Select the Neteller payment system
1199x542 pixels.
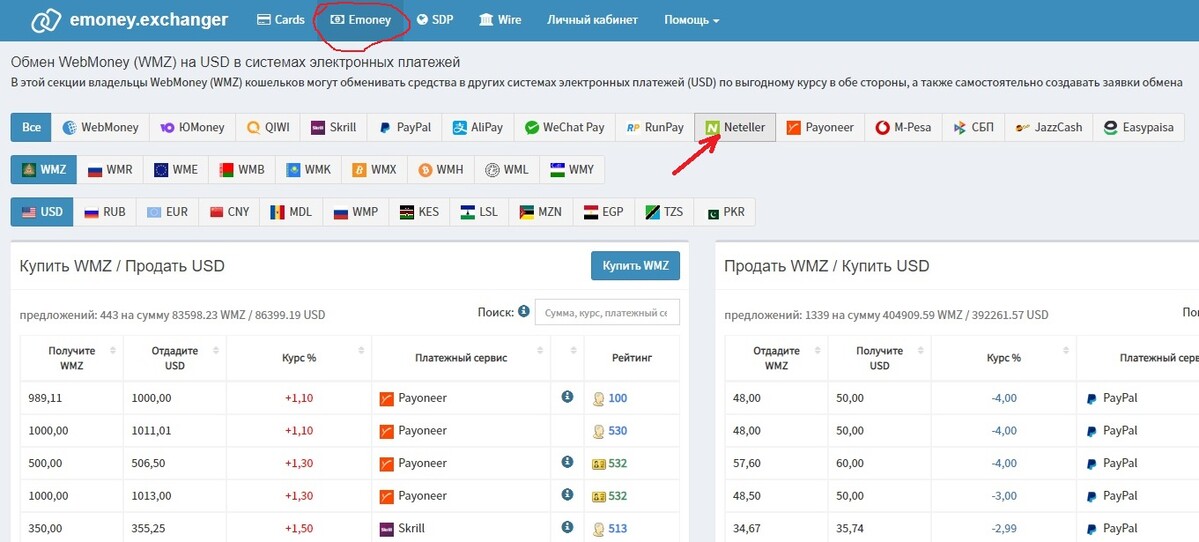click(735, 128)
